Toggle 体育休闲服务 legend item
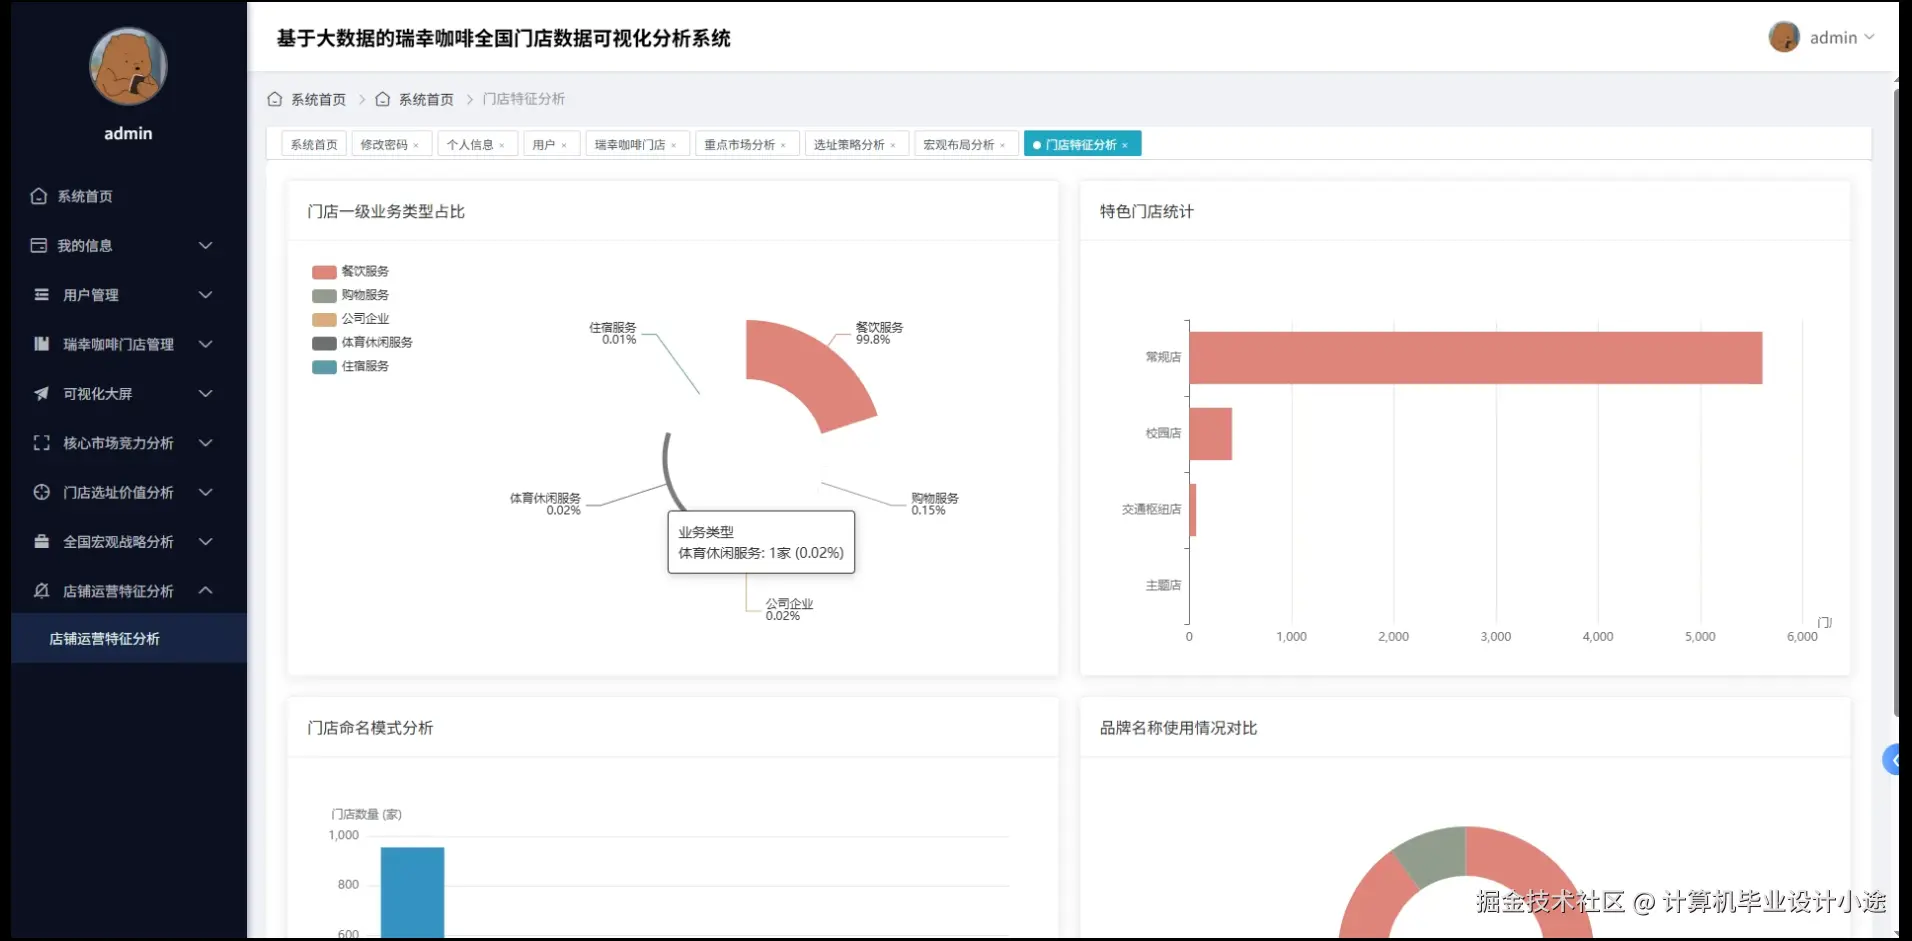This screenshot has width=1912, height=941. point(362,343)
